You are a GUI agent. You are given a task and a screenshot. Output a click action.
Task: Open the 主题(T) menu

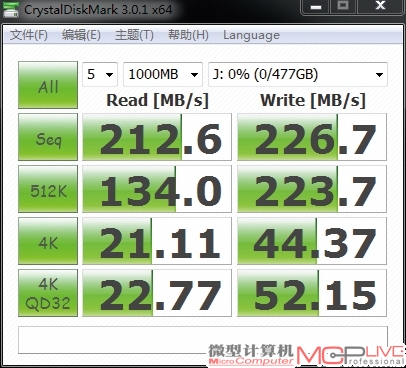[134, 35]
